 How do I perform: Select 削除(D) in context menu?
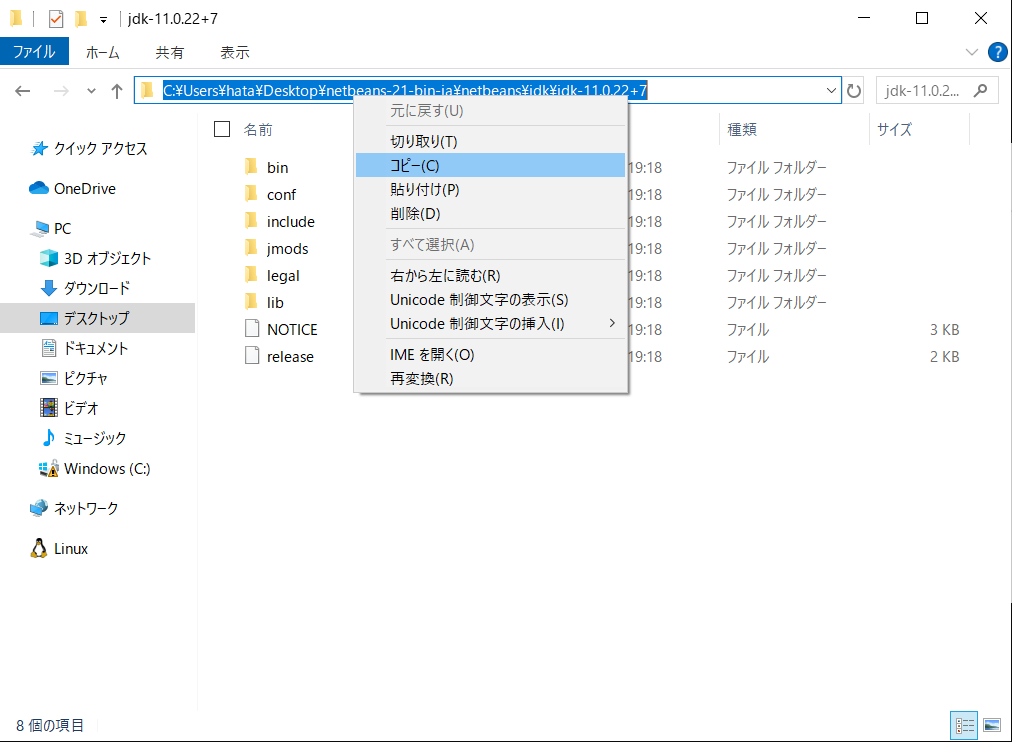click(x=491, y=214)
